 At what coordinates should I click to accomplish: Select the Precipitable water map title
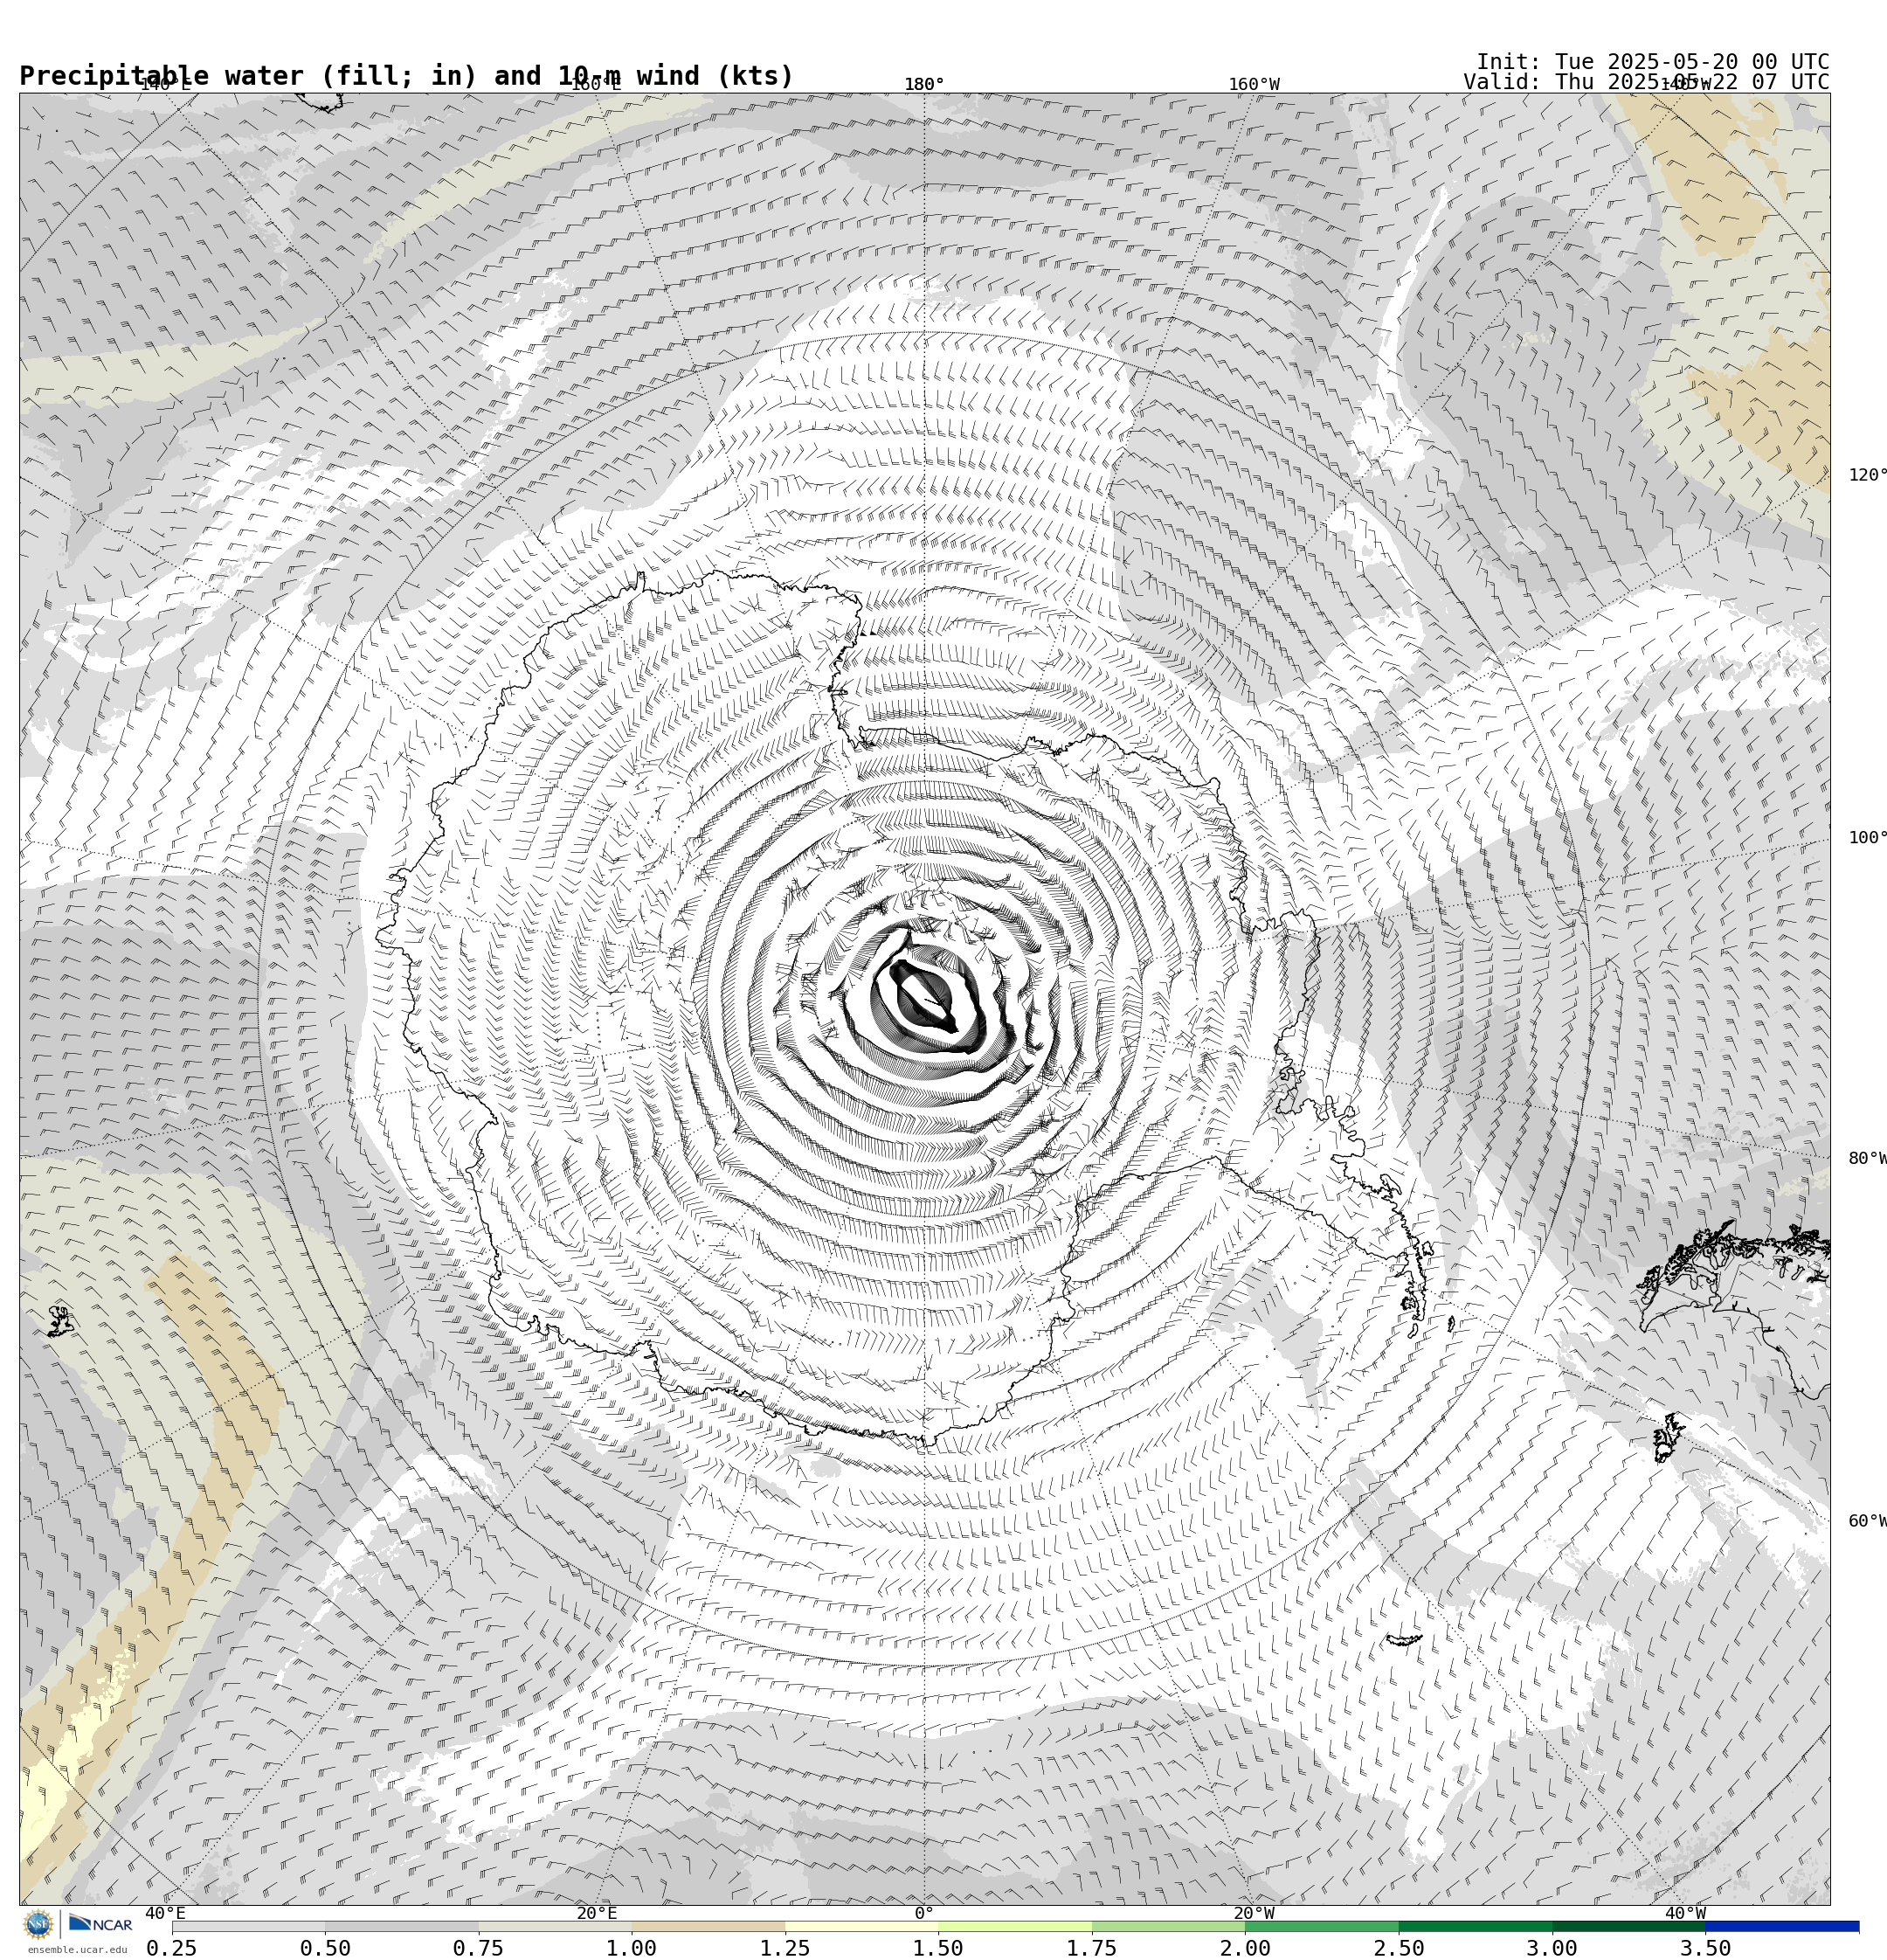pos(406,76)
